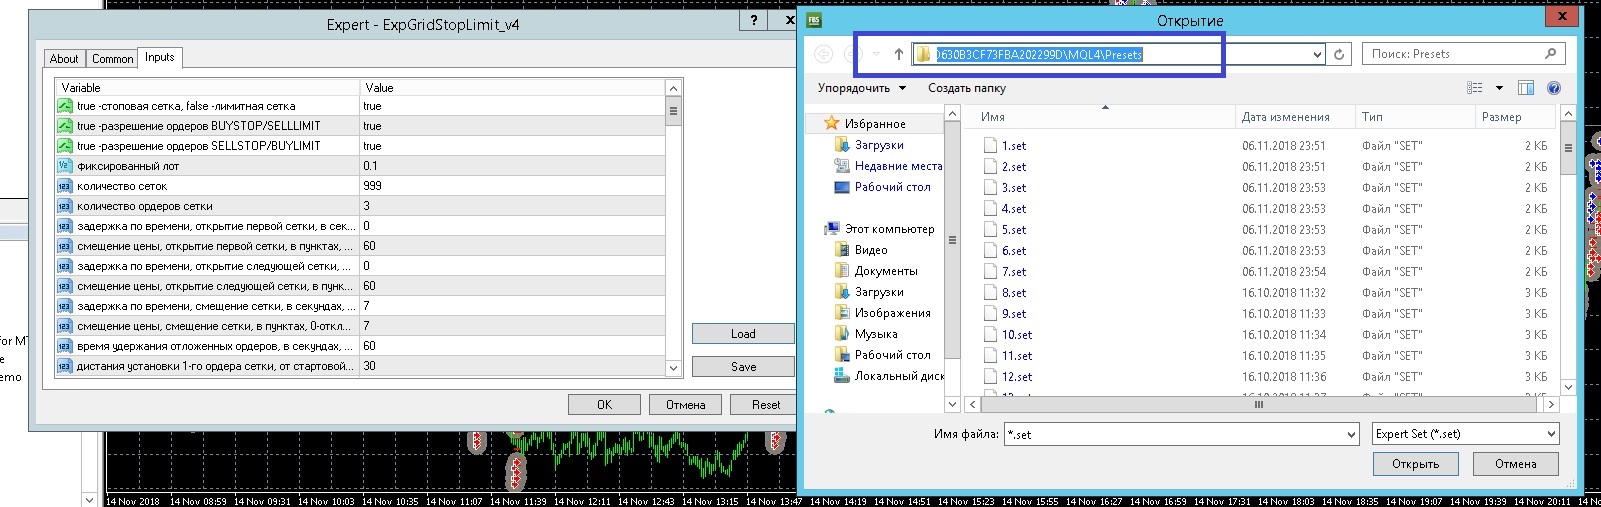Click the Load button
The height and width of the screenshot is (507, 1601).
742,334
